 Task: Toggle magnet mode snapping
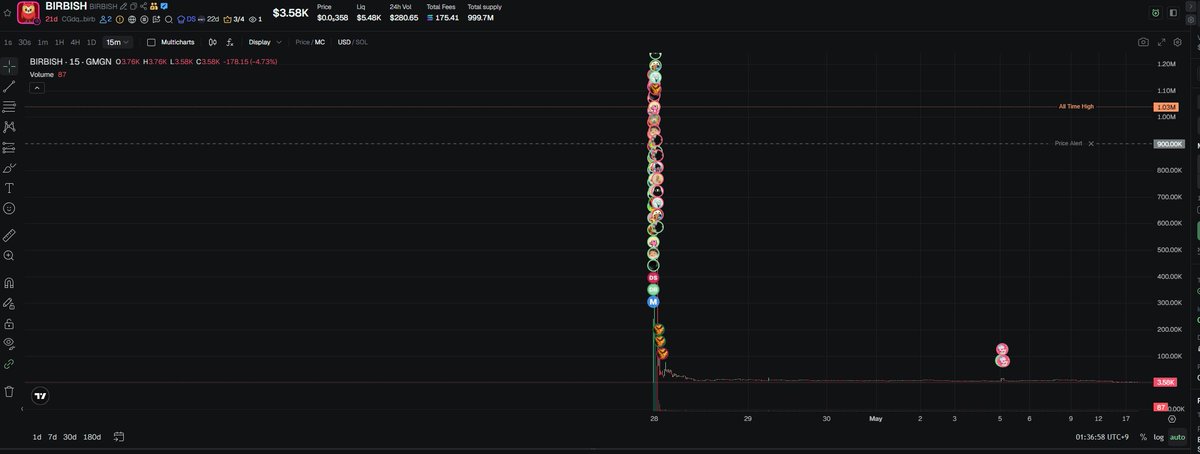(9, 283)
